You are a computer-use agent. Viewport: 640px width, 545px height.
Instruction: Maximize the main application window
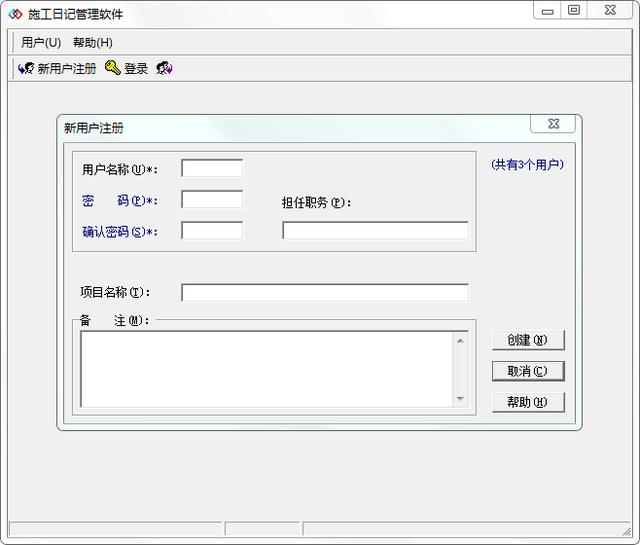pos(574,11)
